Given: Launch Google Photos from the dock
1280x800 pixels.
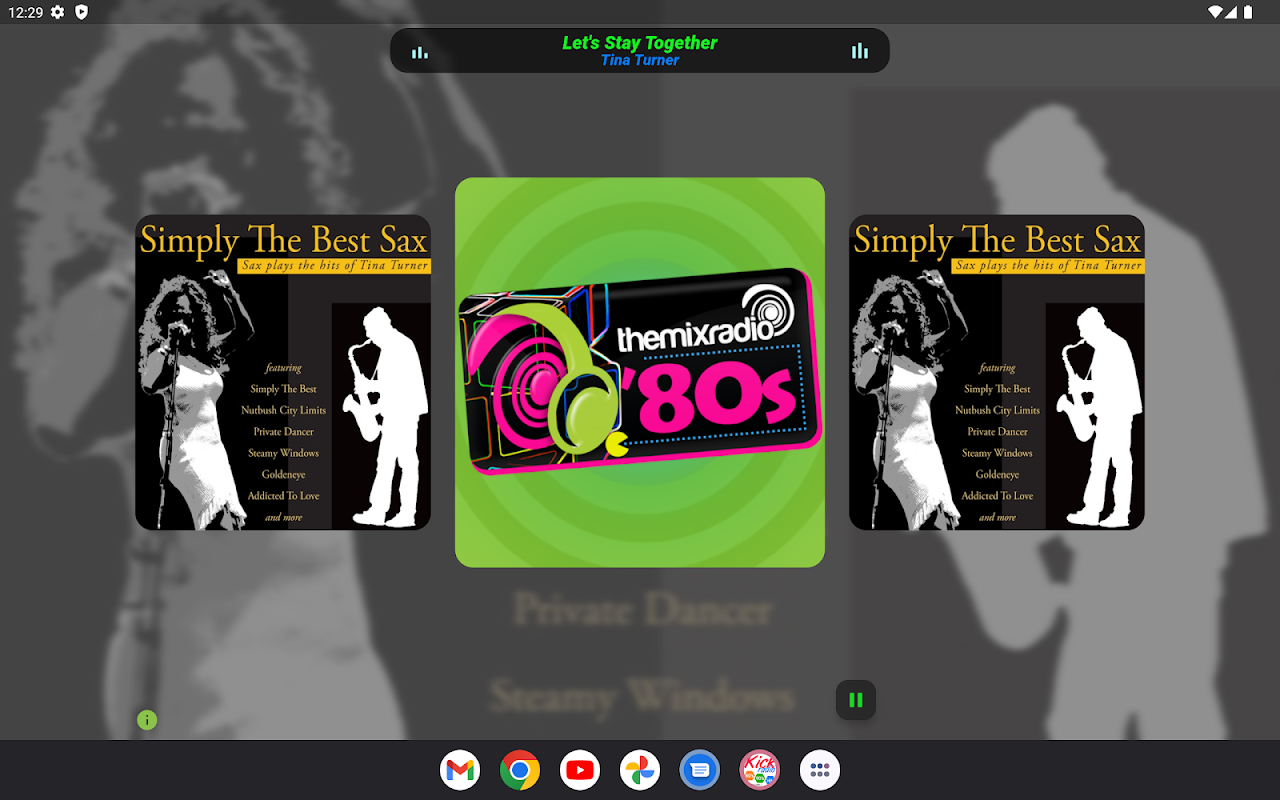Looking at the screenshot, I should 640,770.
